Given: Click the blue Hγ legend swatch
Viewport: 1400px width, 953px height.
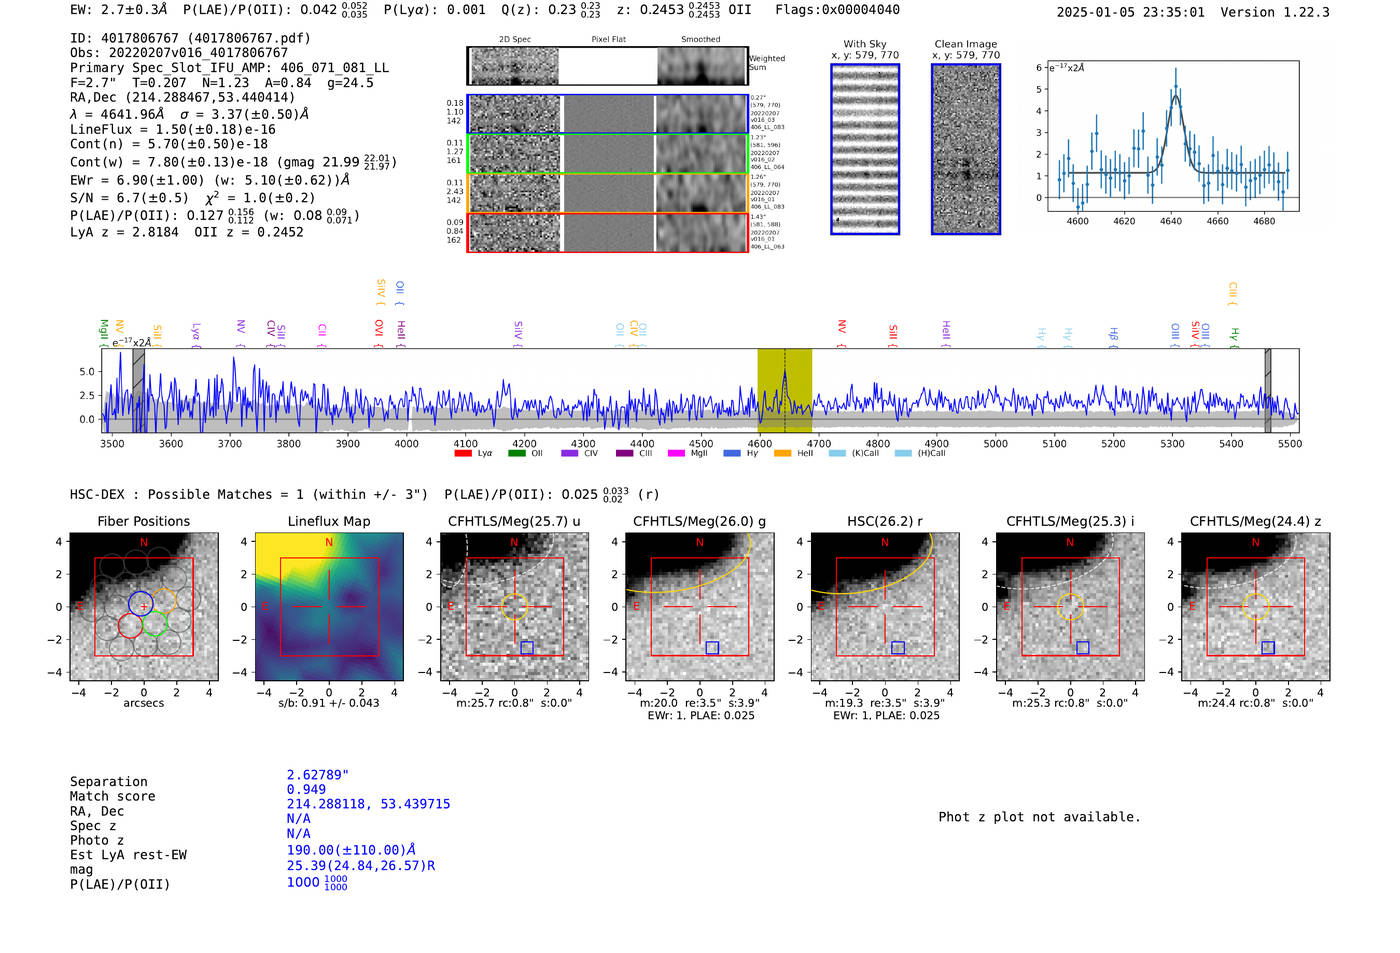Looking at the screenshot, I should 732,453.
